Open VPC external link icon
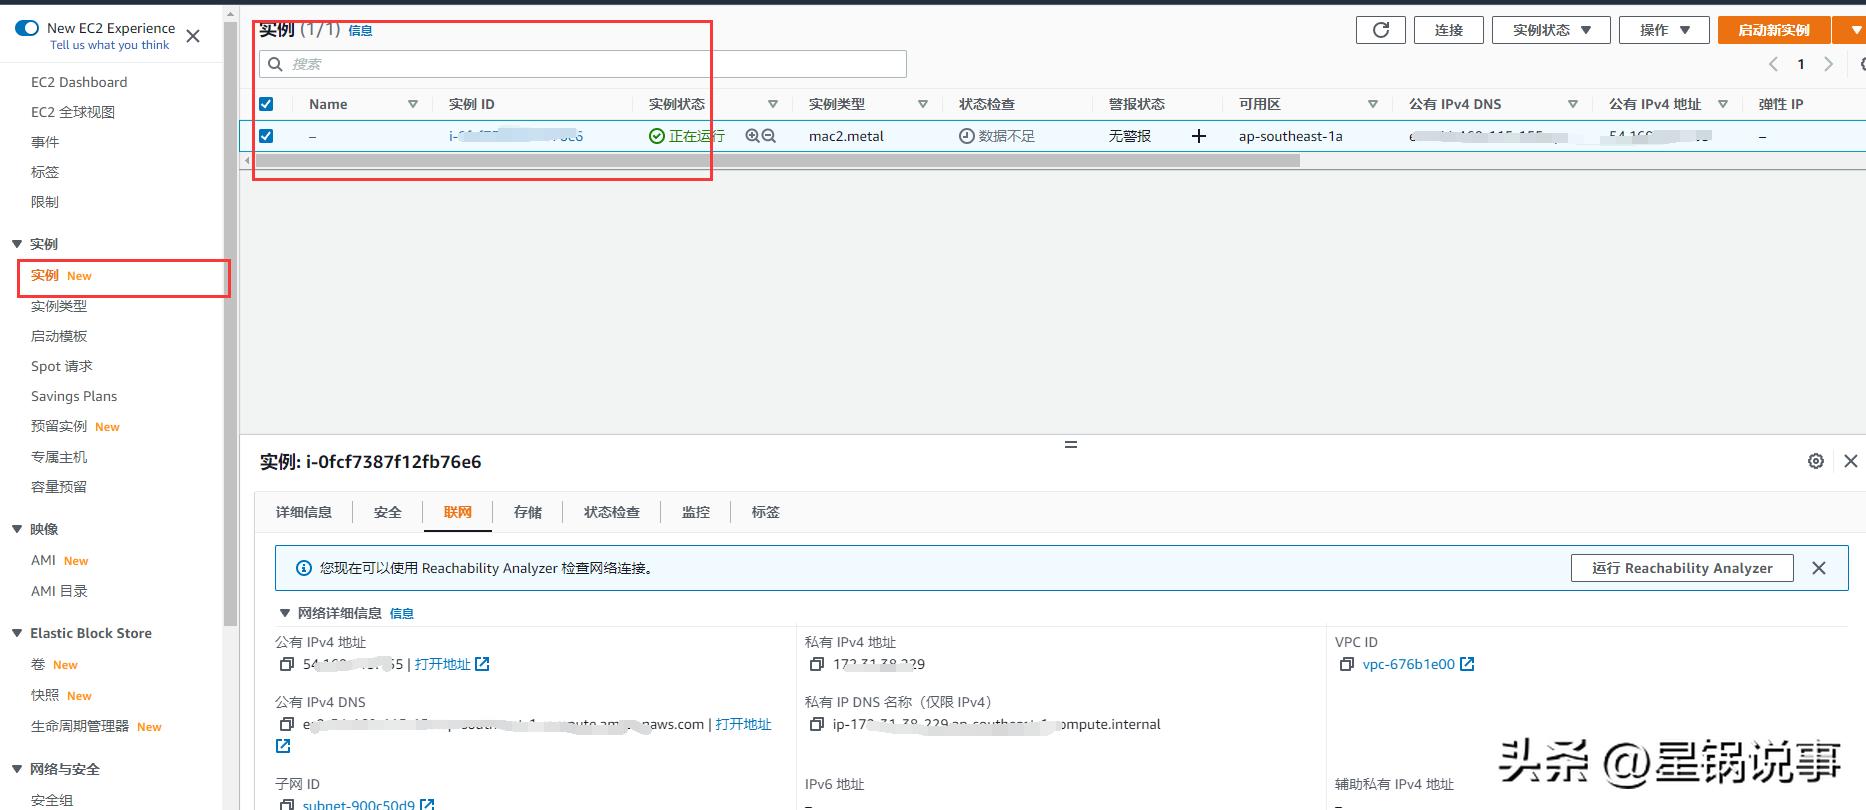Image resolution: width=1866 pixels, height=810 pixels. (x=1467, y=664)
